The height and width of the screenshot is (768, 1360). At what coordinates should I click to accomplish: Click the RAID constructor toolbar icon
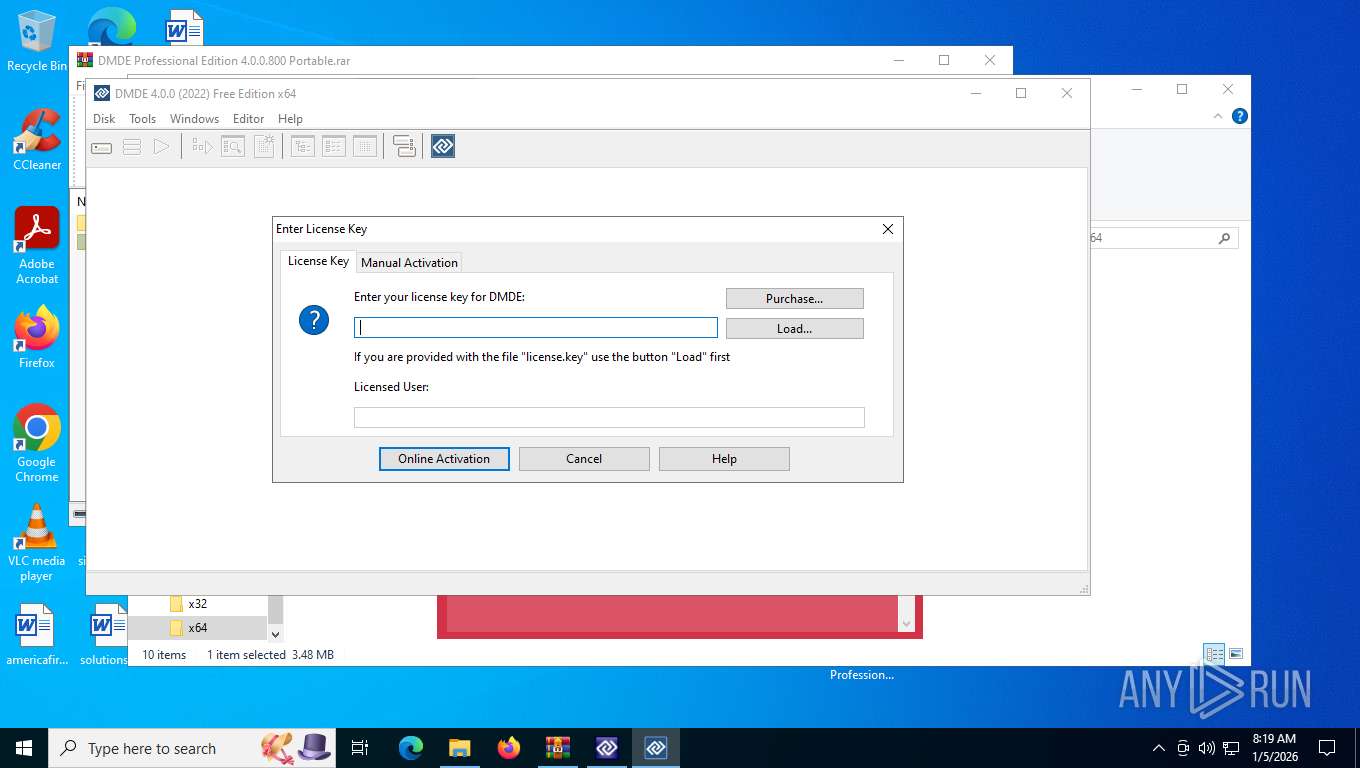tap(404, 147)
